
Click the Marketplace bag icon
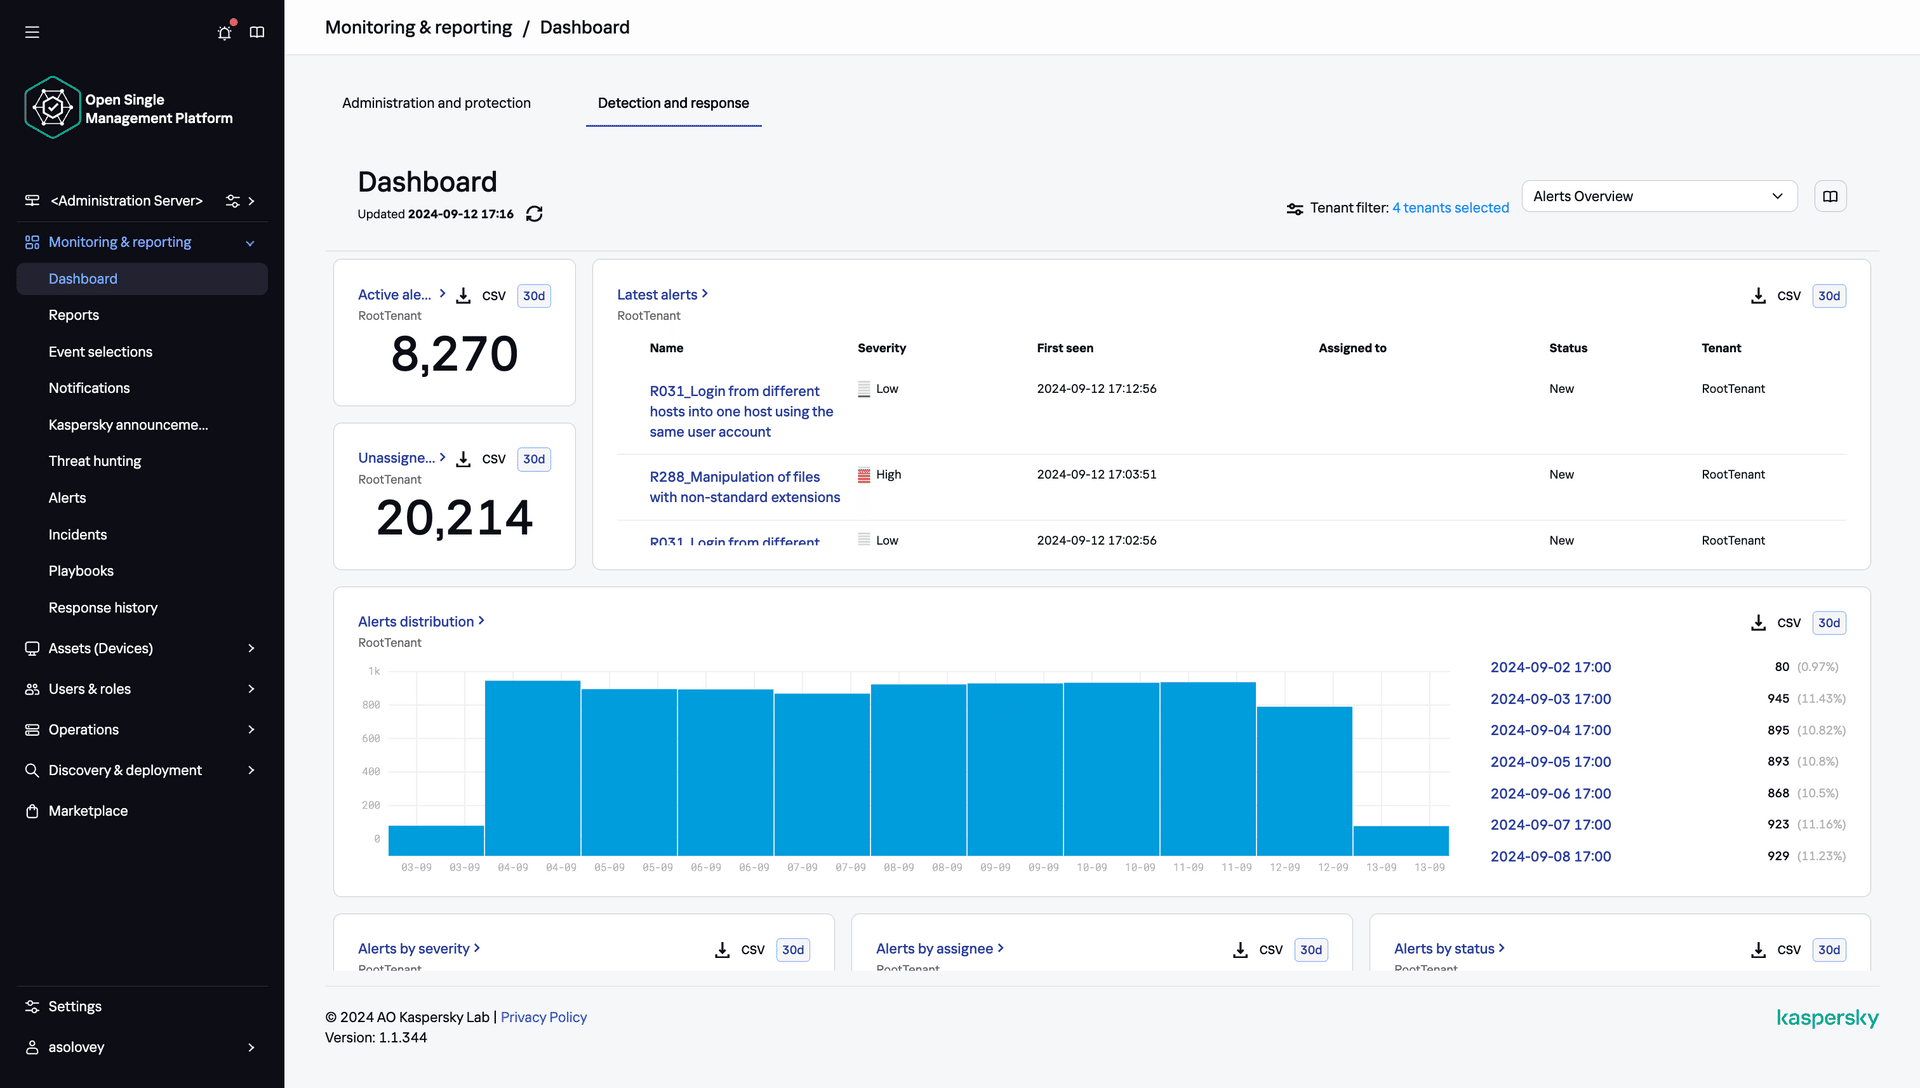pyautogui.click(x=32, y=811)
